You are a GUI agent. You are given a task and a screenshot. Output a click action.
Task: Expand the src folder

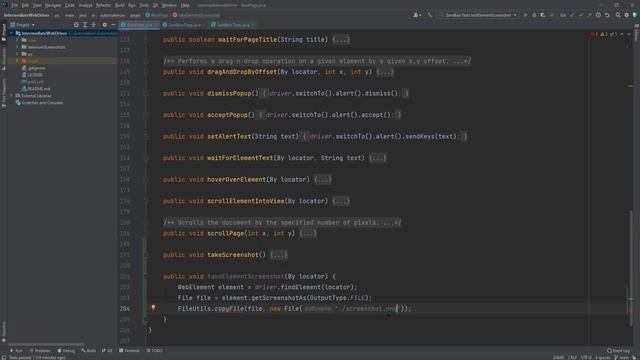coord(17,54)
